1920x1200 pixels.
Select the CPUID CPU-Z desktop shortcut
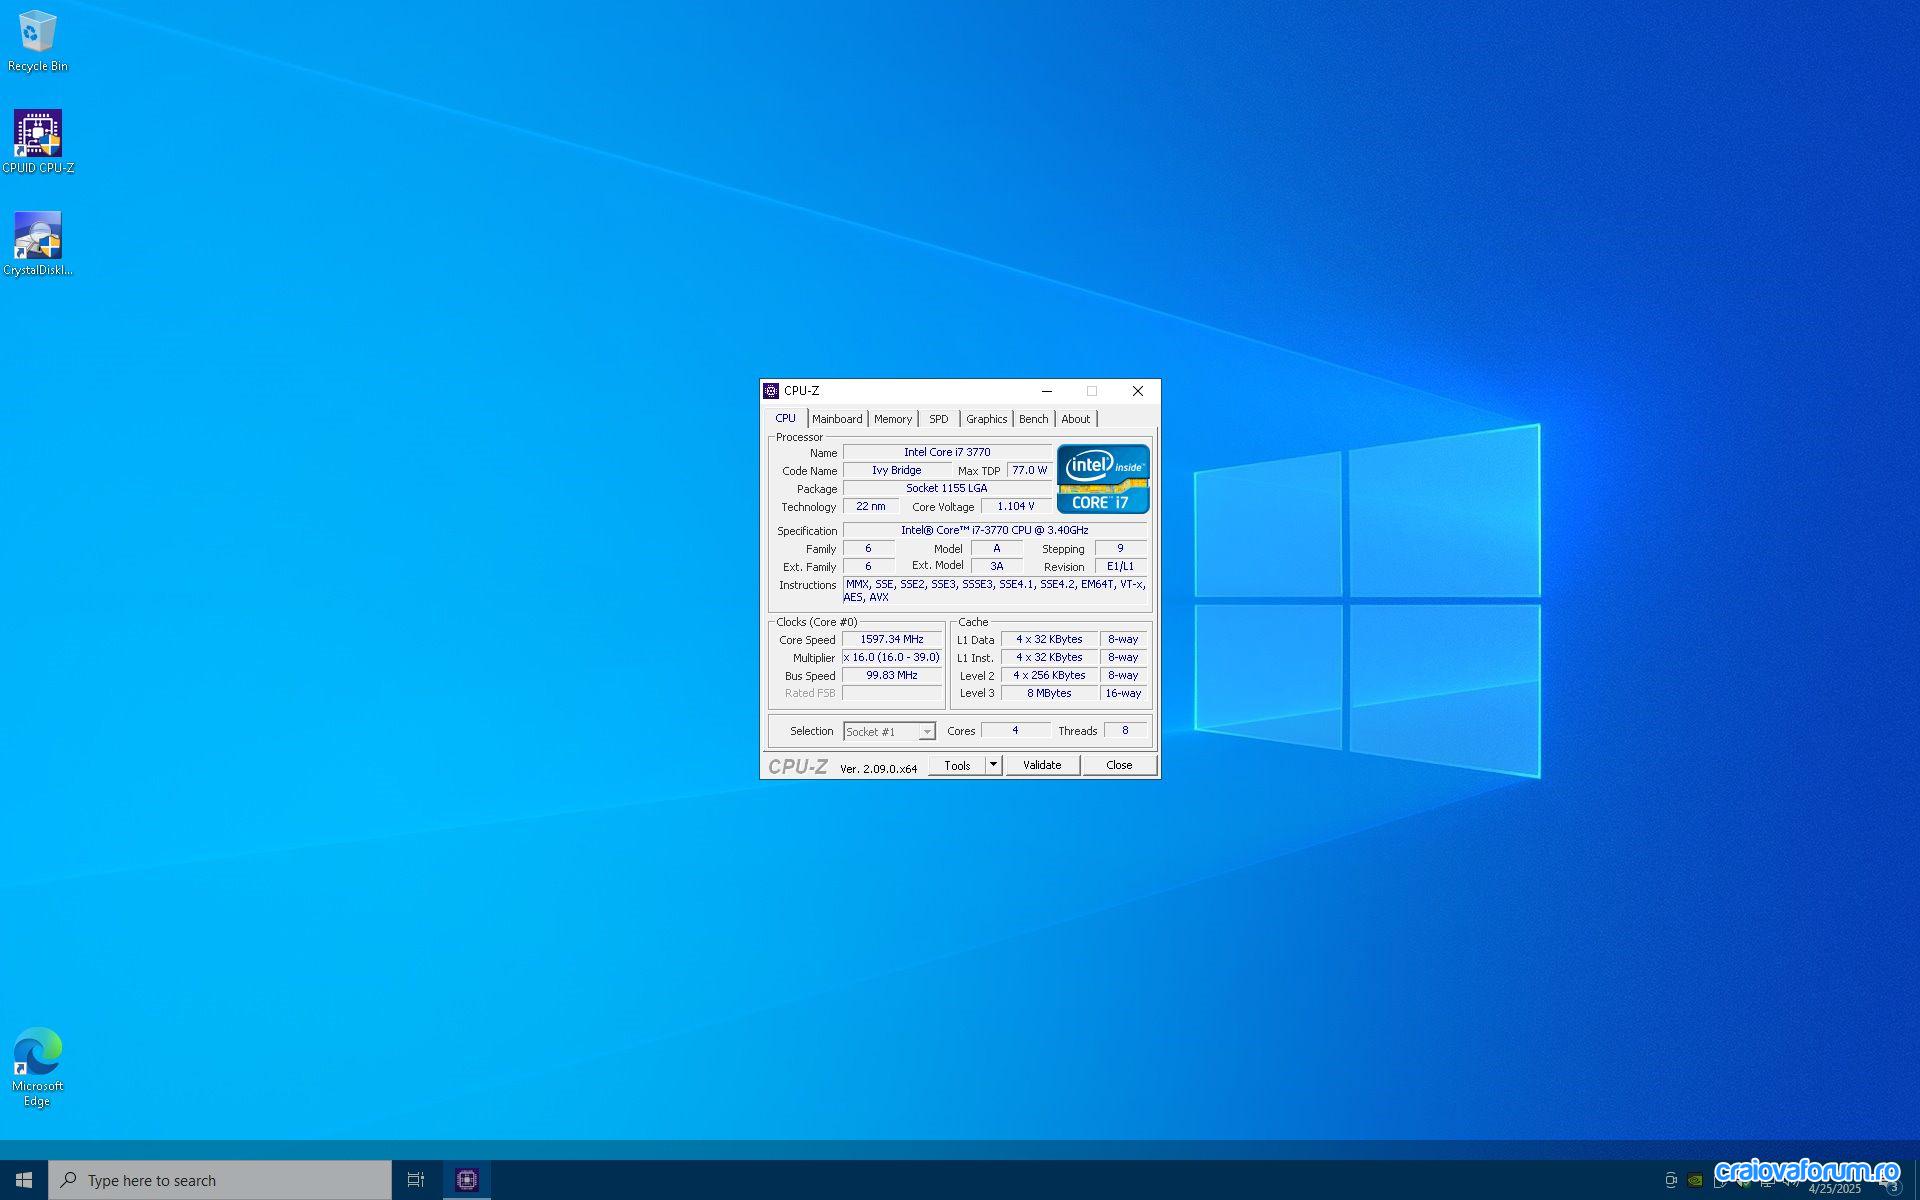click(38, 142)
